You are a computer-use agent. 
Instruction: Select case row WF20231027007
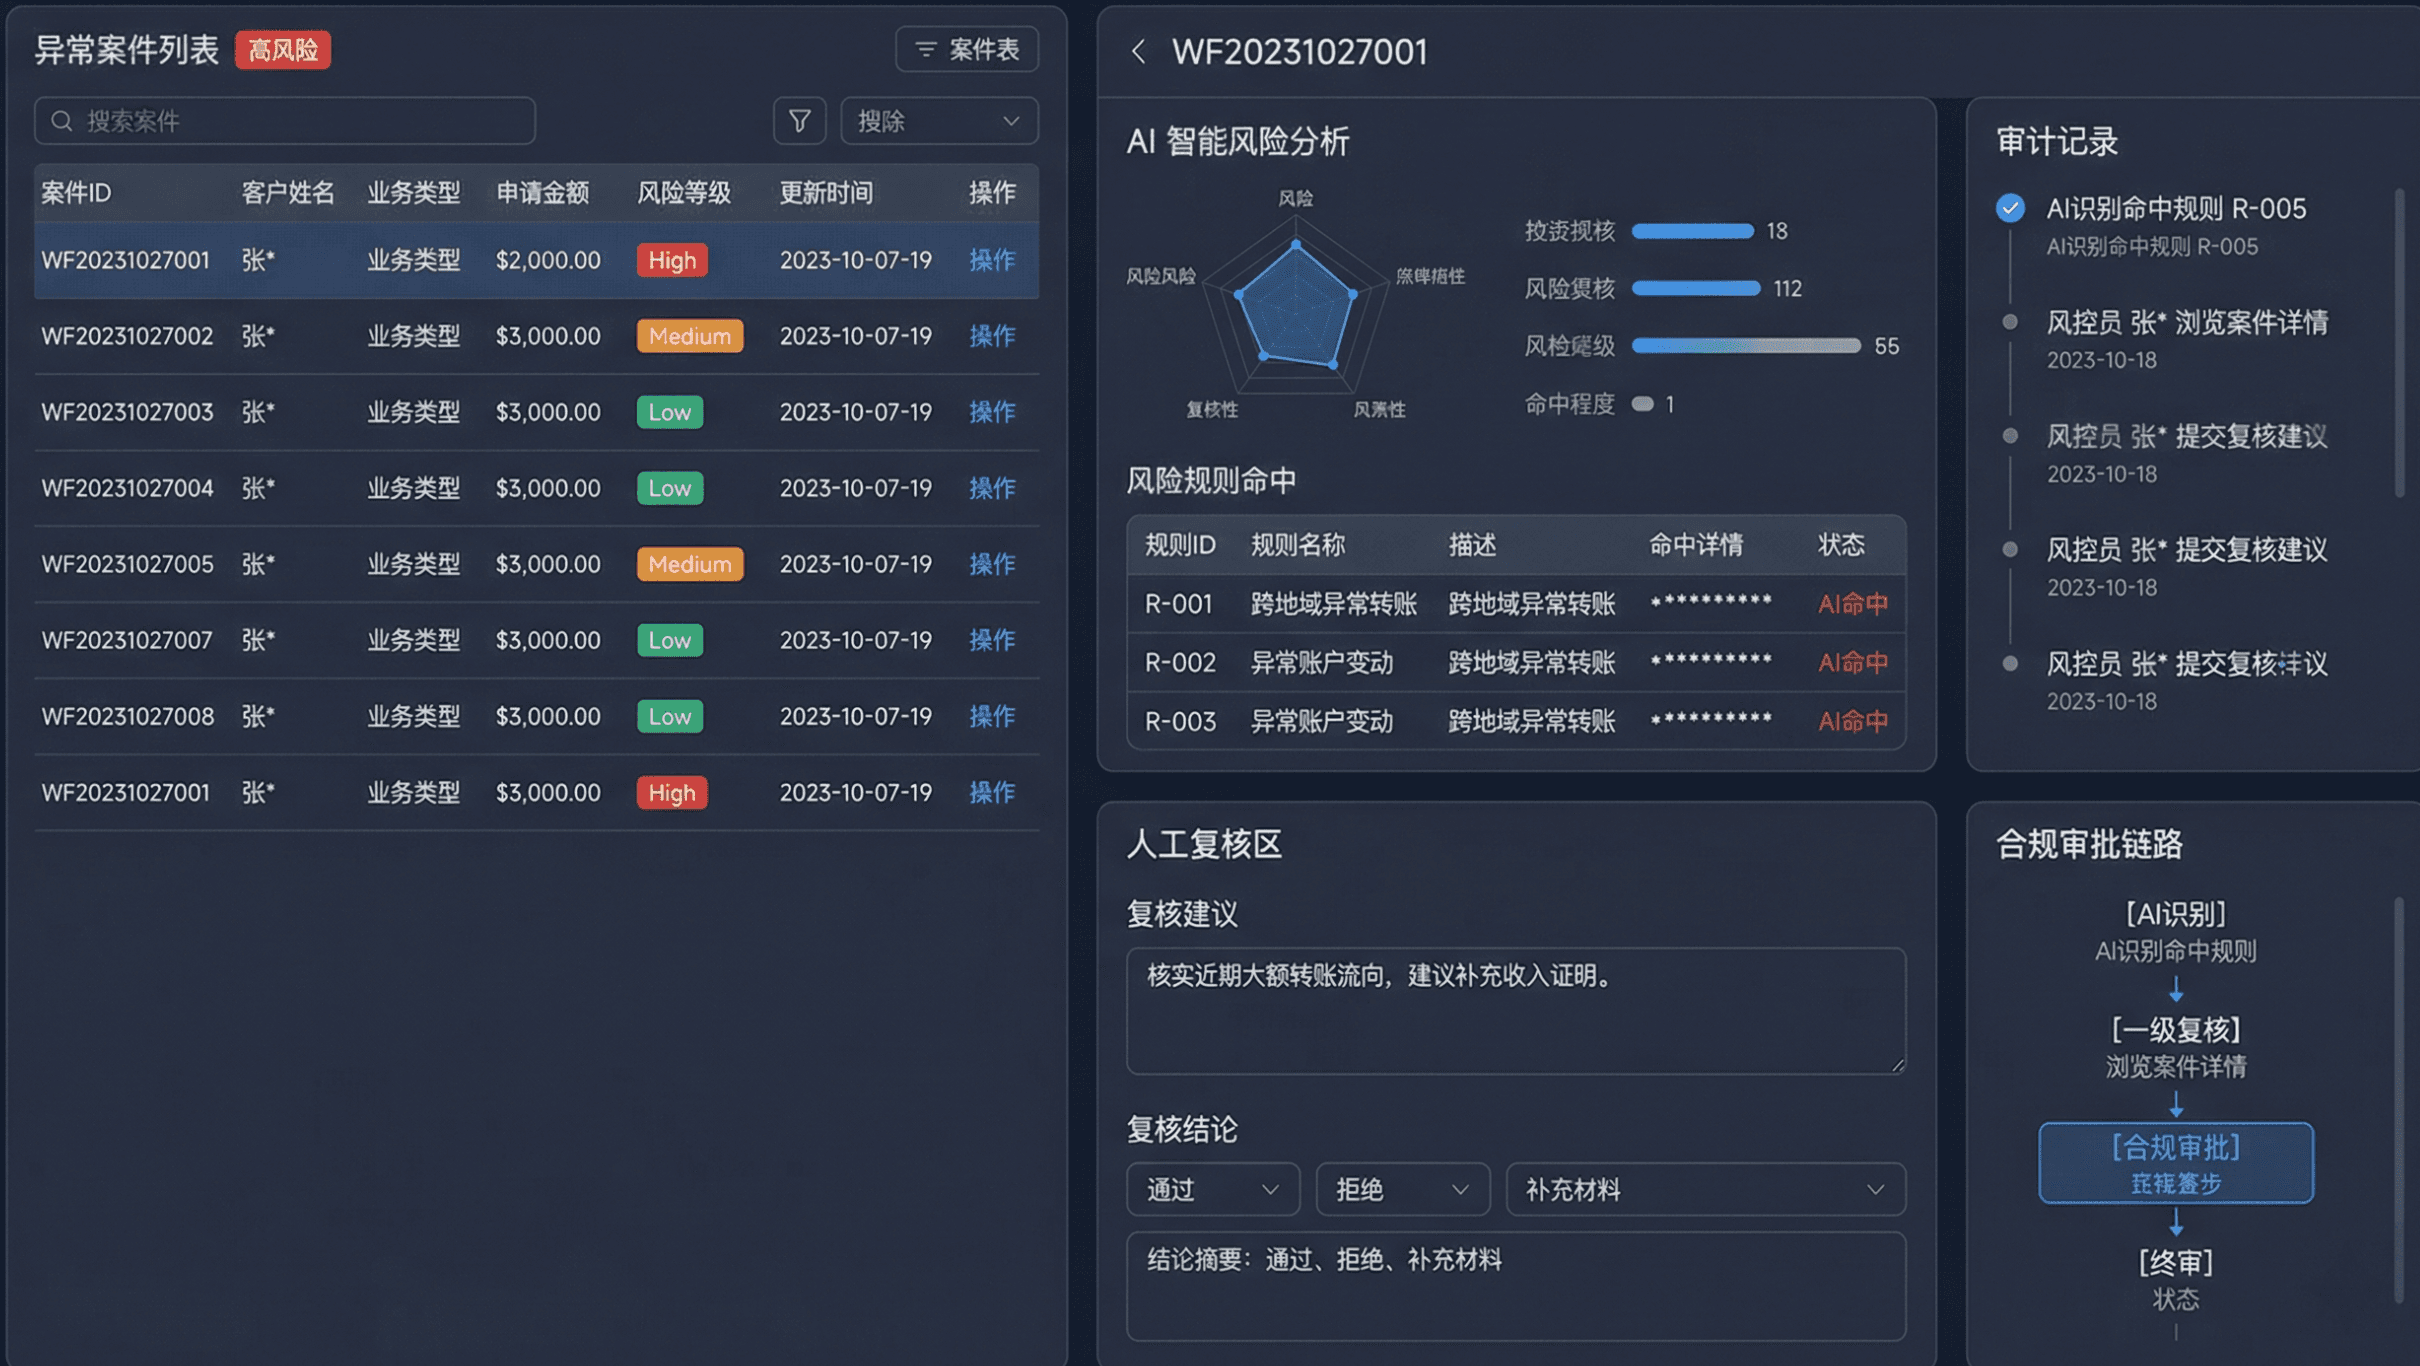(537, 640)
